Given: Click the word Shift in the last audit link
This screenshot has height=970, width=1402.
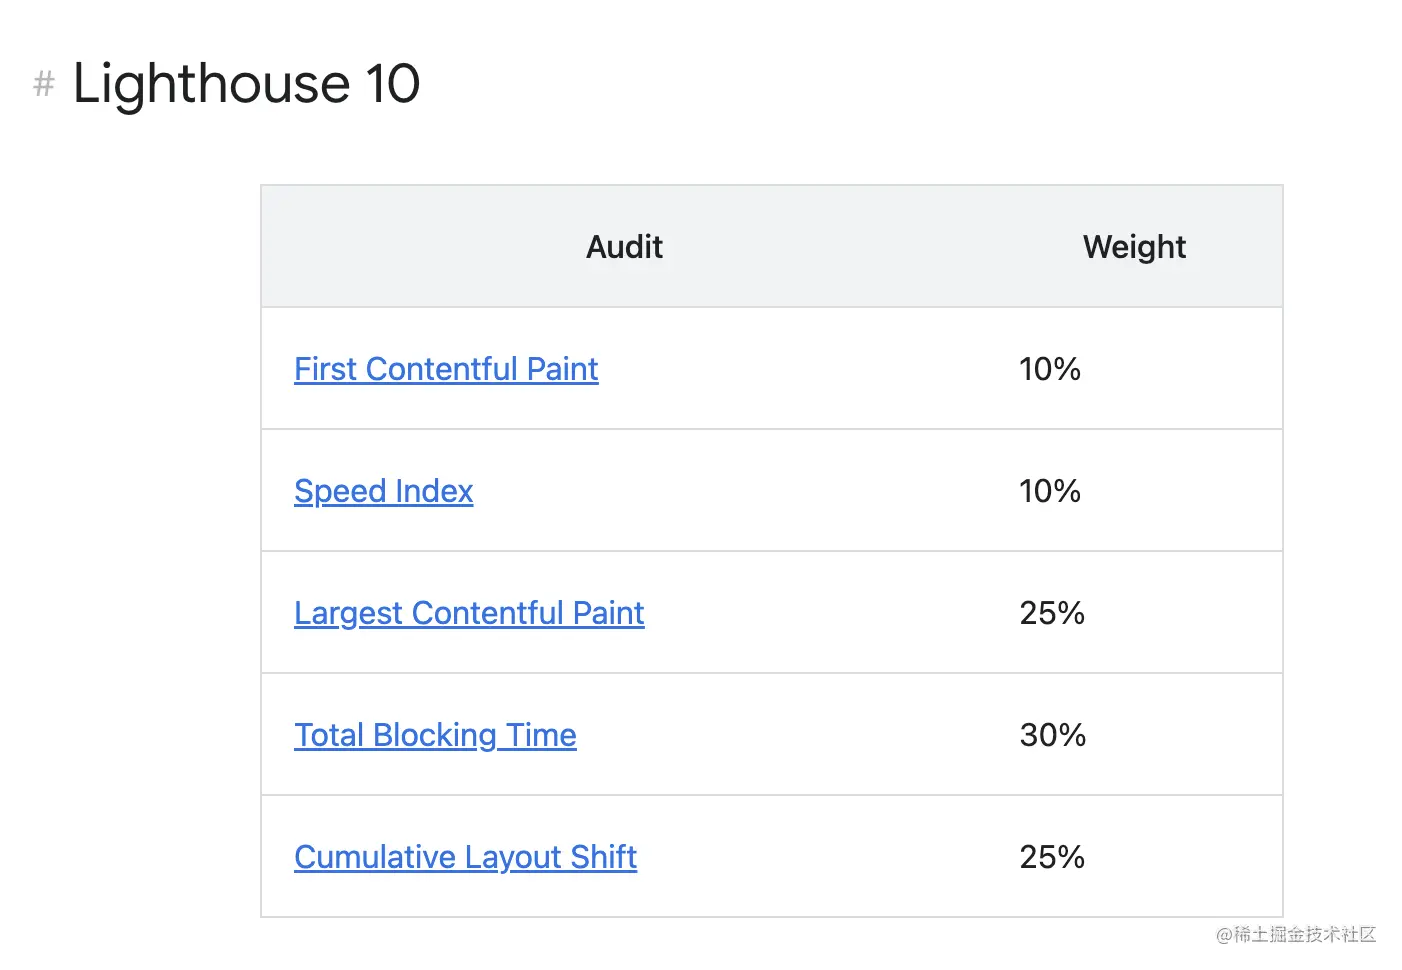Looking at the screenshot, I should [603, 857].
